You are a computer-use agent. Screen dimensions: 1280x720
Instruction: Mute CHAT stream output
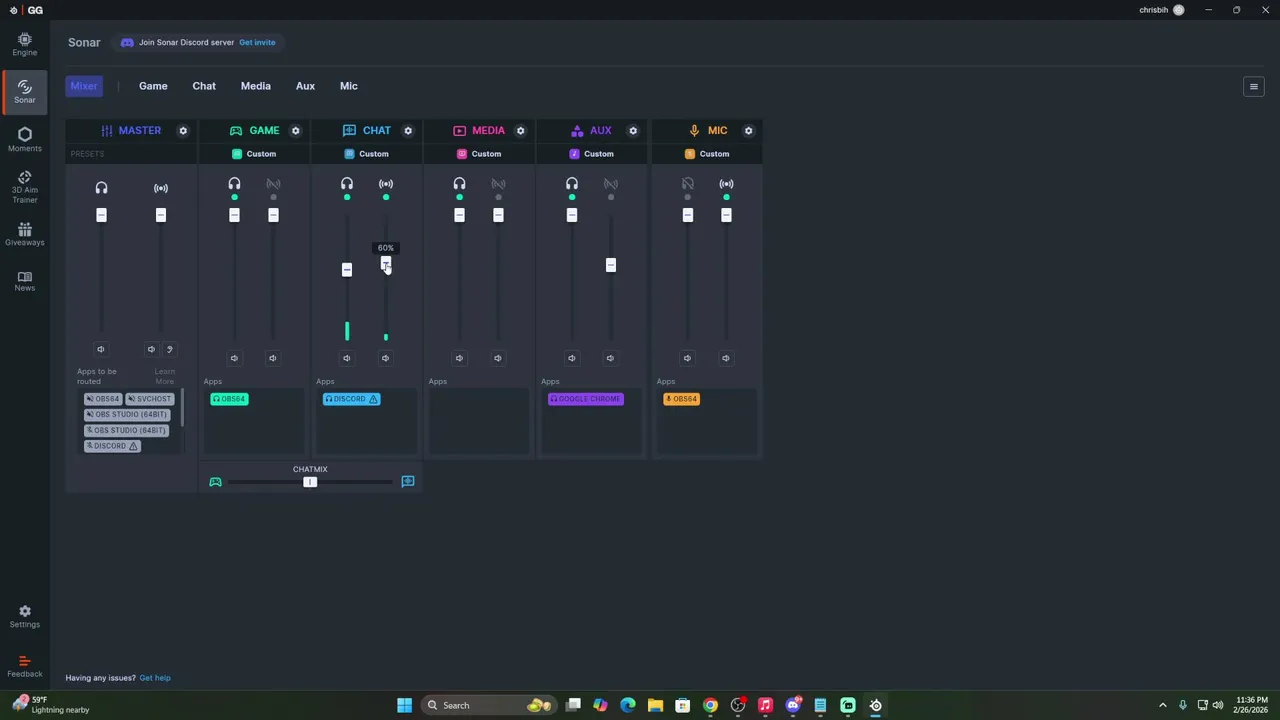coord(385,358)
